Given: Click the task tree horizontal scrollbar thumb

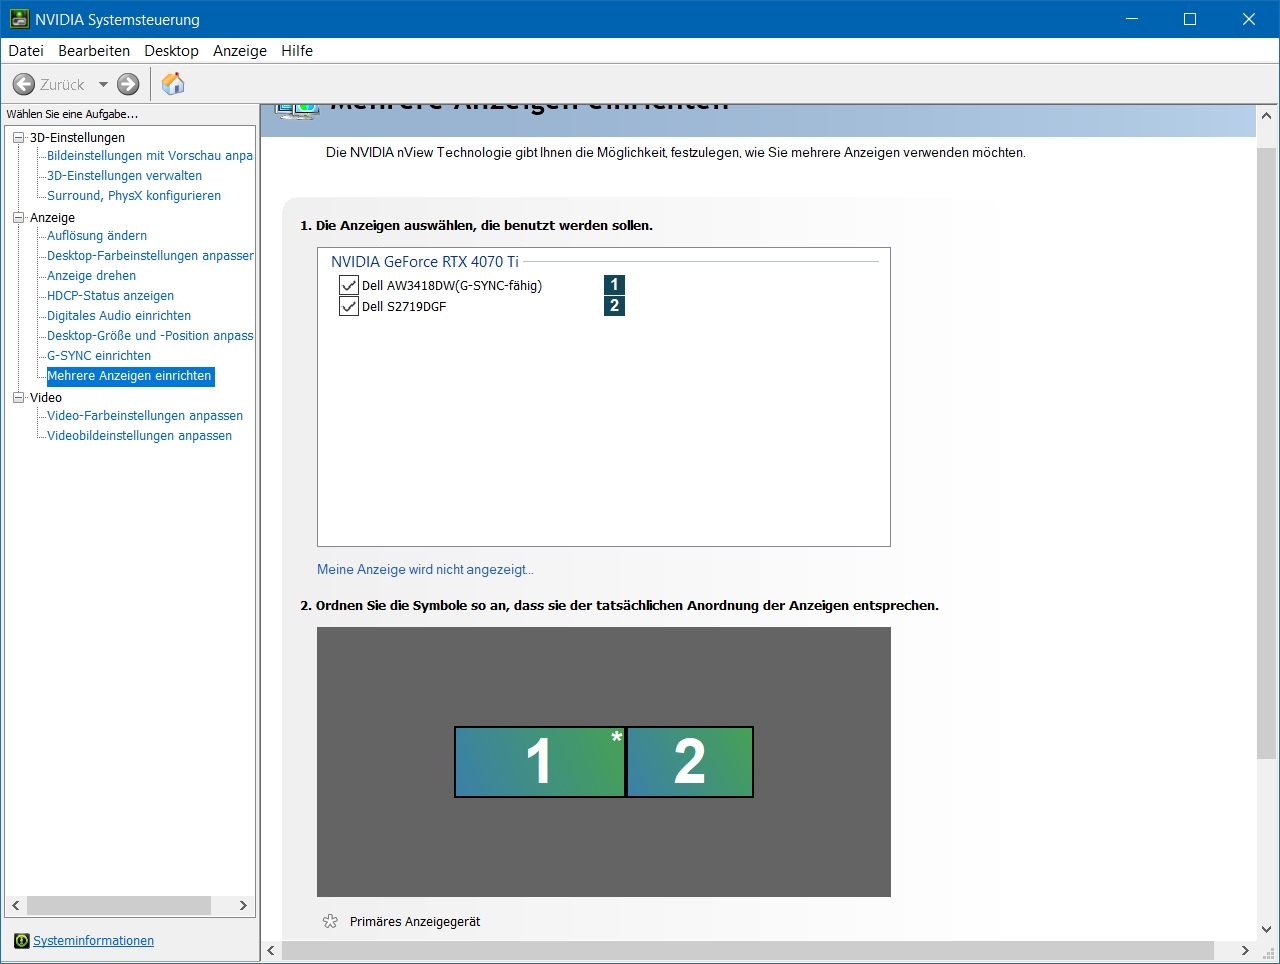Looking at the screenshot, I should coord(119,905).
